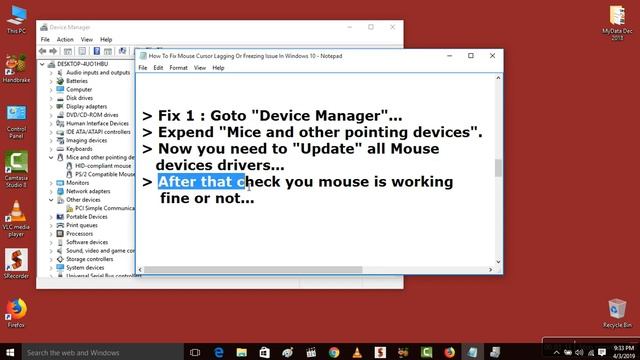
Task: Click Notepad scroll down arrow
Action: pyautogui.click(x=498, y=262)
